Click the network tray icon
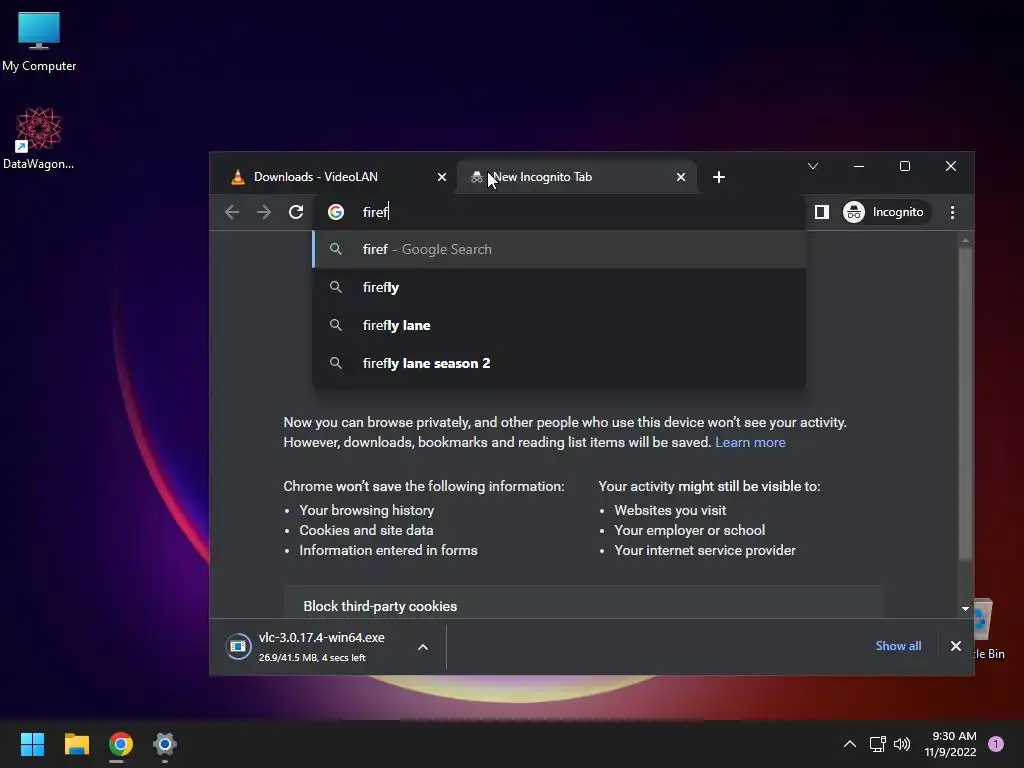The height and width of the screenshot is (768, 1024). tap(877, 744)
